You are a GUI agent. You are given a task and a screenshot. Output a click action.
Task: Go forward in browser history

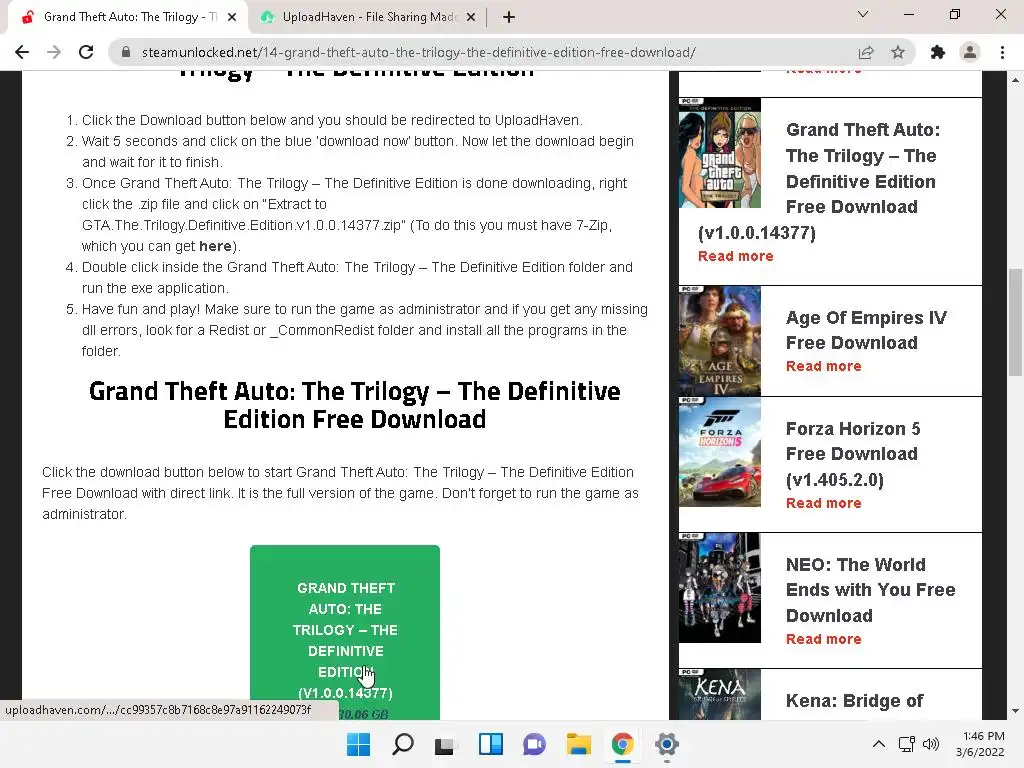click(x=54, y=52)
